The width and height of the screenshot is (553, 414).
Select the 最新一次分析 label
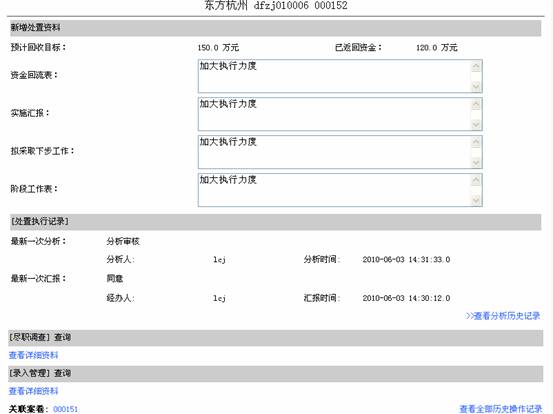[x=38, y=241]
